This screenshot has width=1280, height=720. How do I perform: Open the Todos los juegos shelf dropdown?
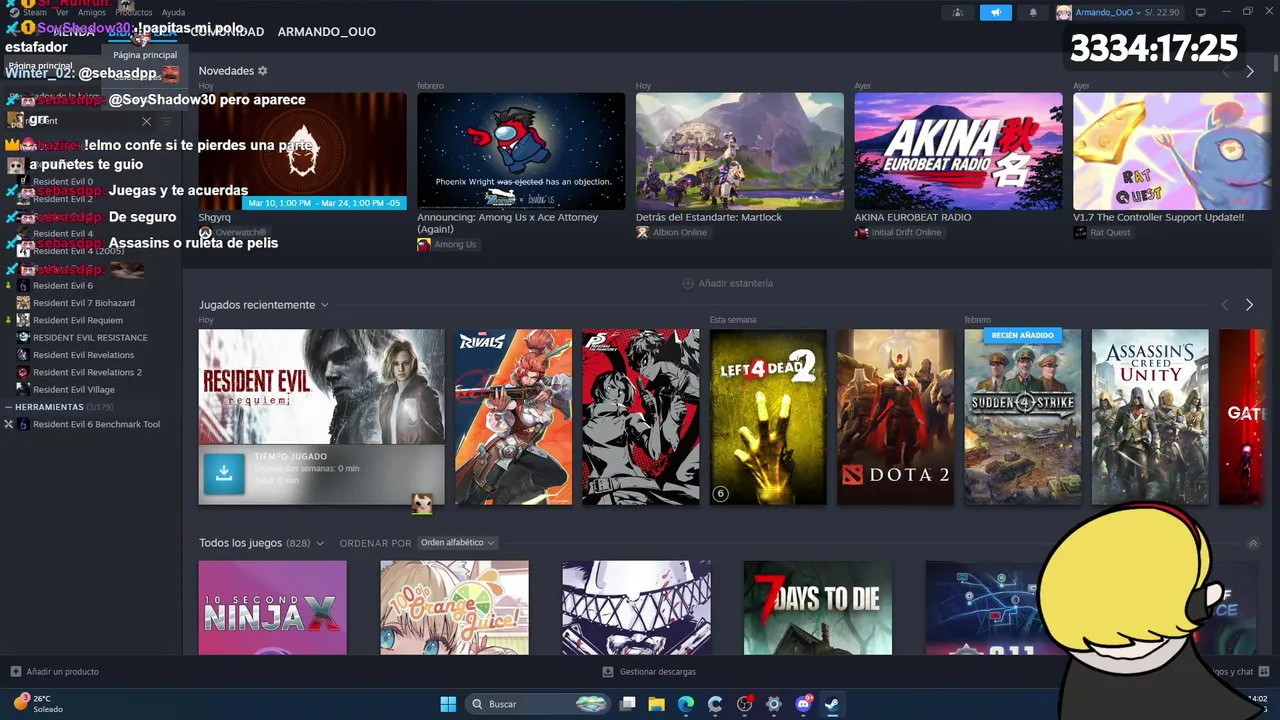(x=320, y=543)
